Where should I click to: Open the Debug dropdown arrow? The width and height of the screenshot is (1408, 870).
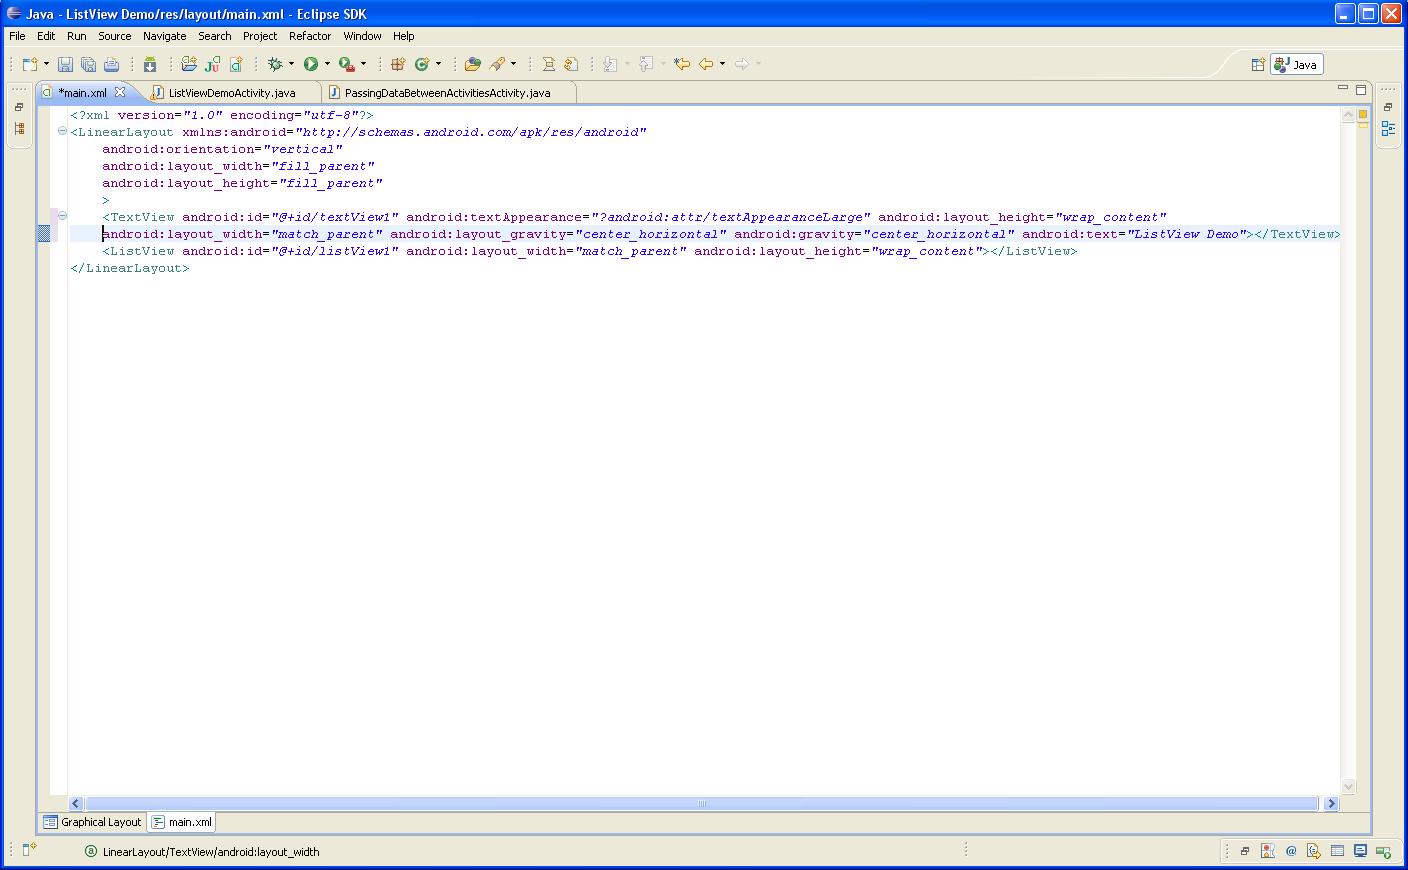point(291,64)
